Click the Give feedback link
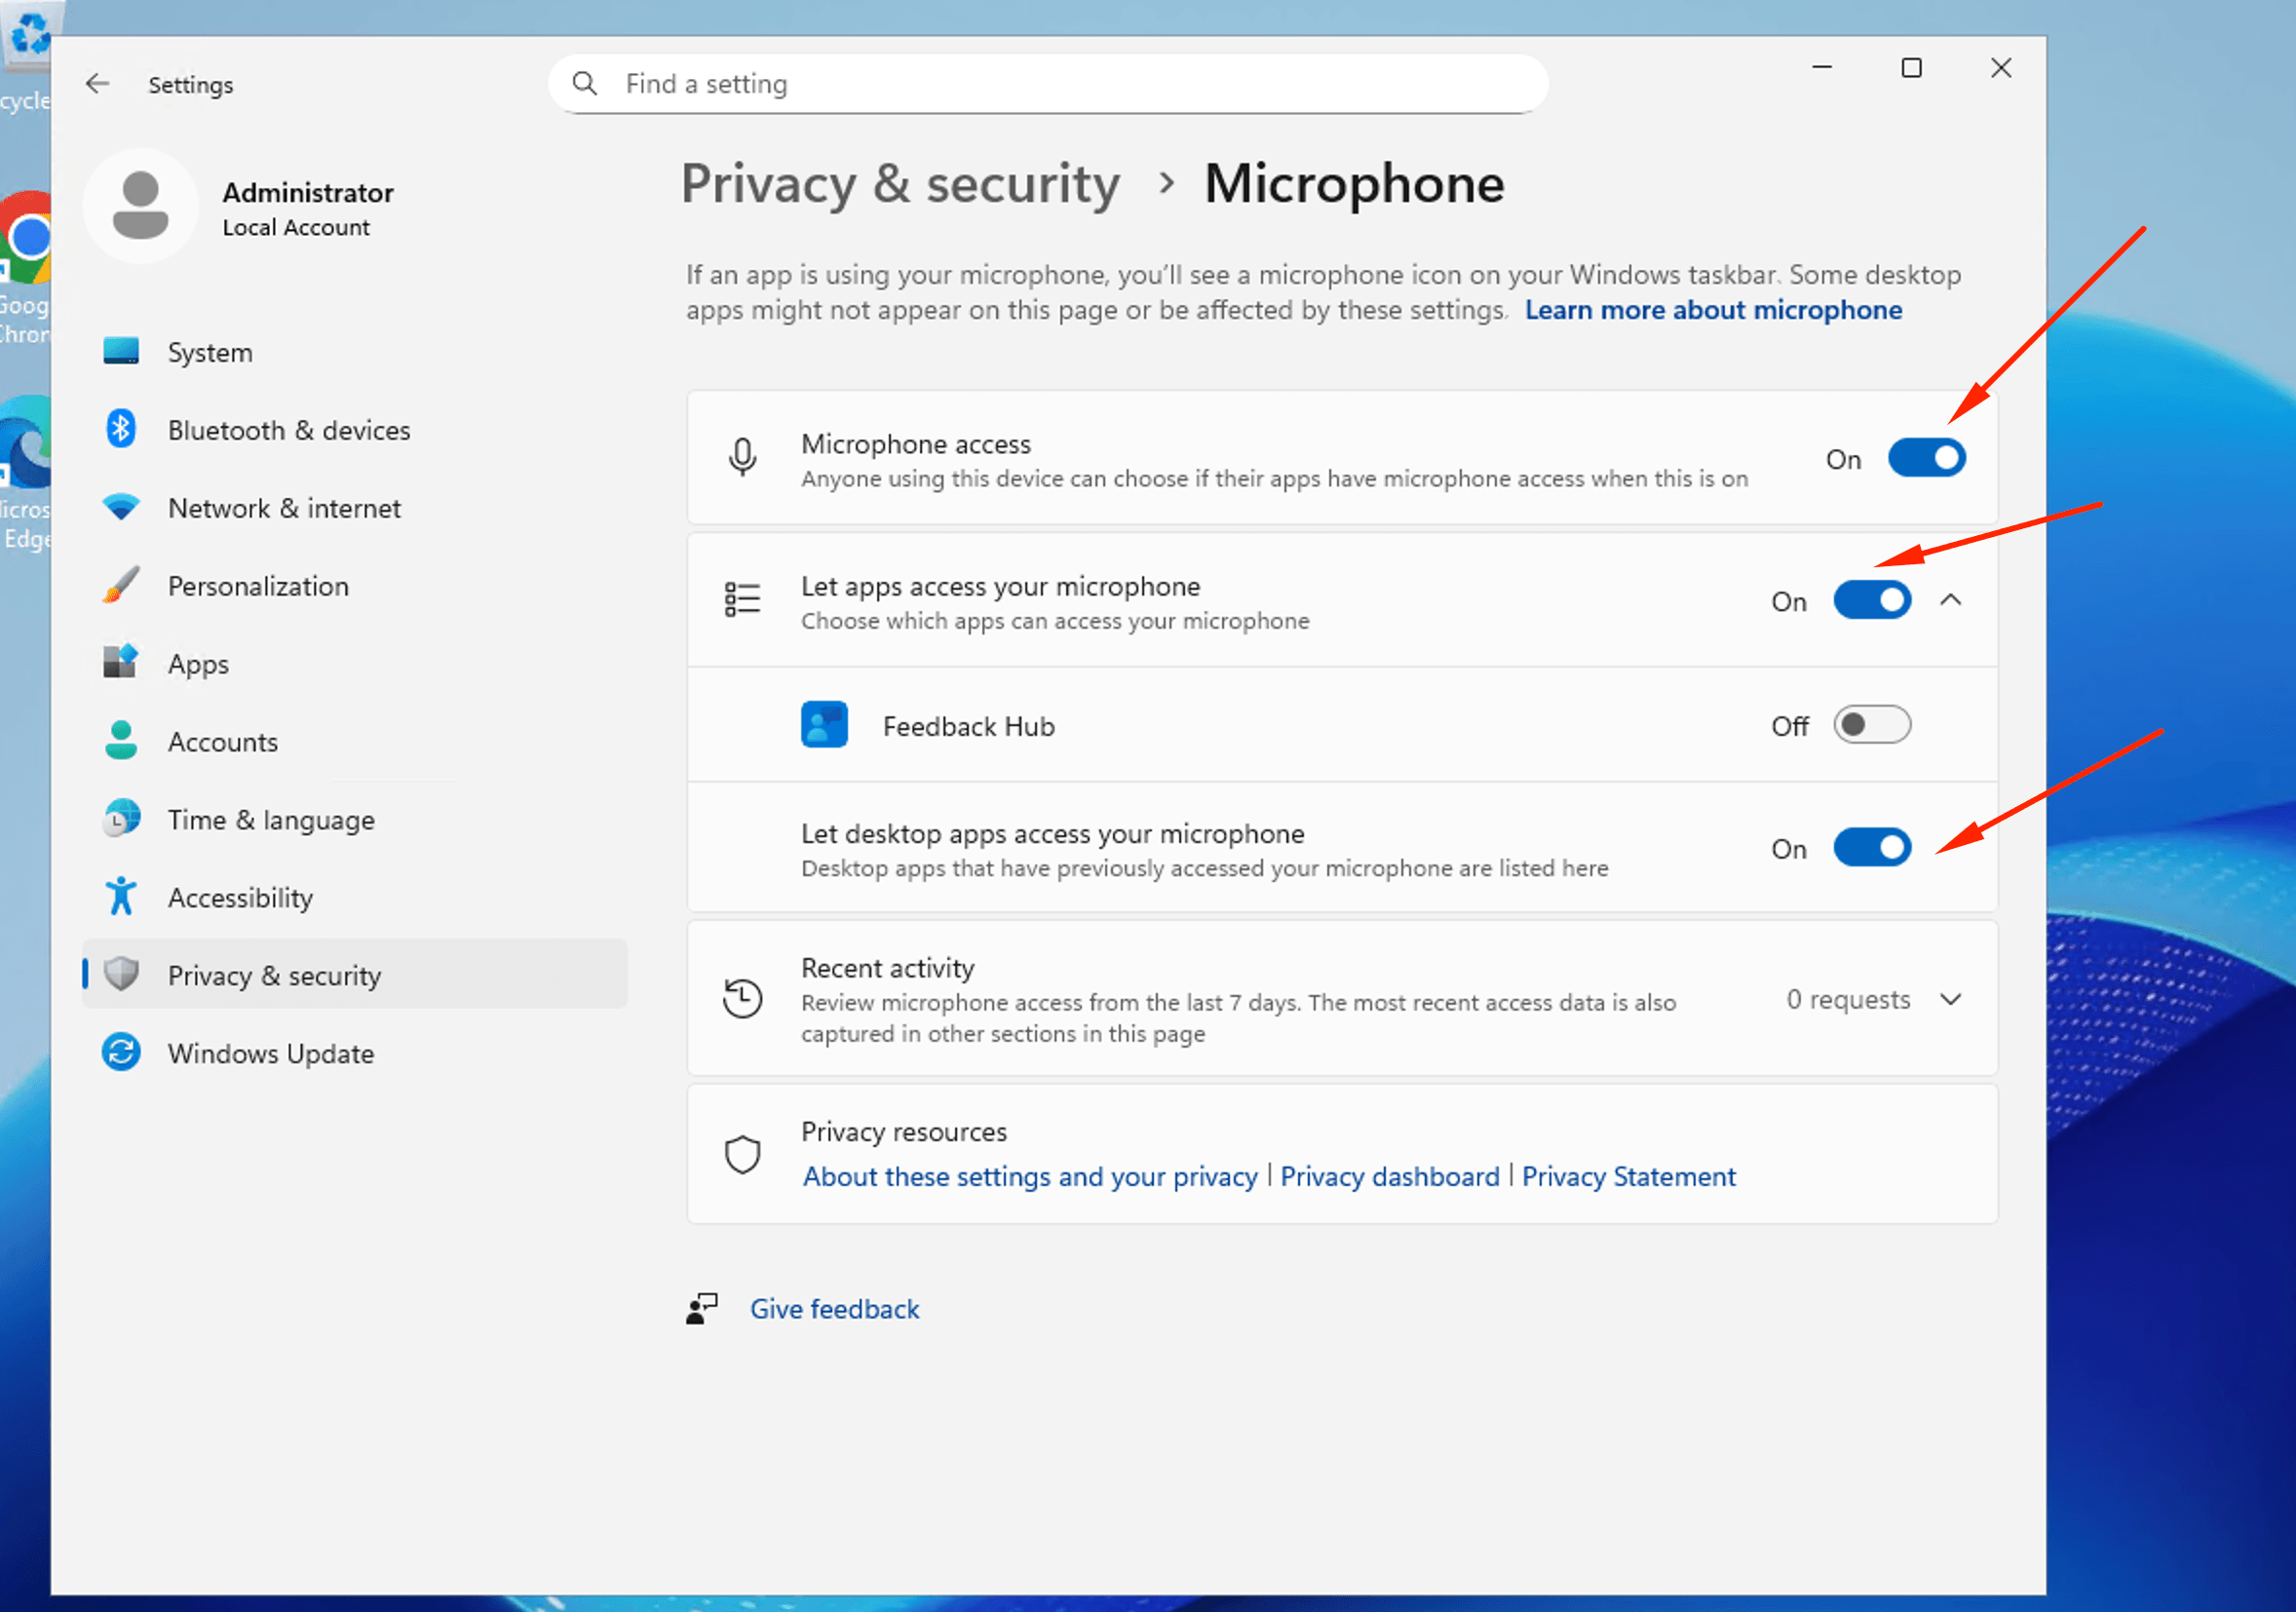This screenshot has width=2296, height=1612. coord(834,1309)
